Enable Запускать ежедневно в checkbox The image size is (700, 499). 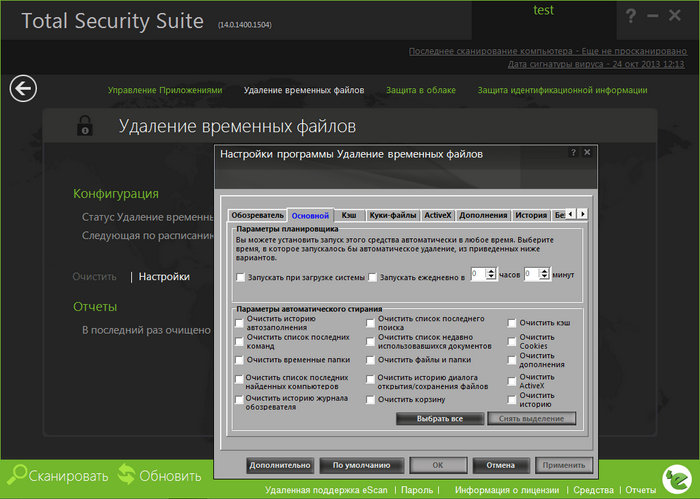click(x=372, y=277)
